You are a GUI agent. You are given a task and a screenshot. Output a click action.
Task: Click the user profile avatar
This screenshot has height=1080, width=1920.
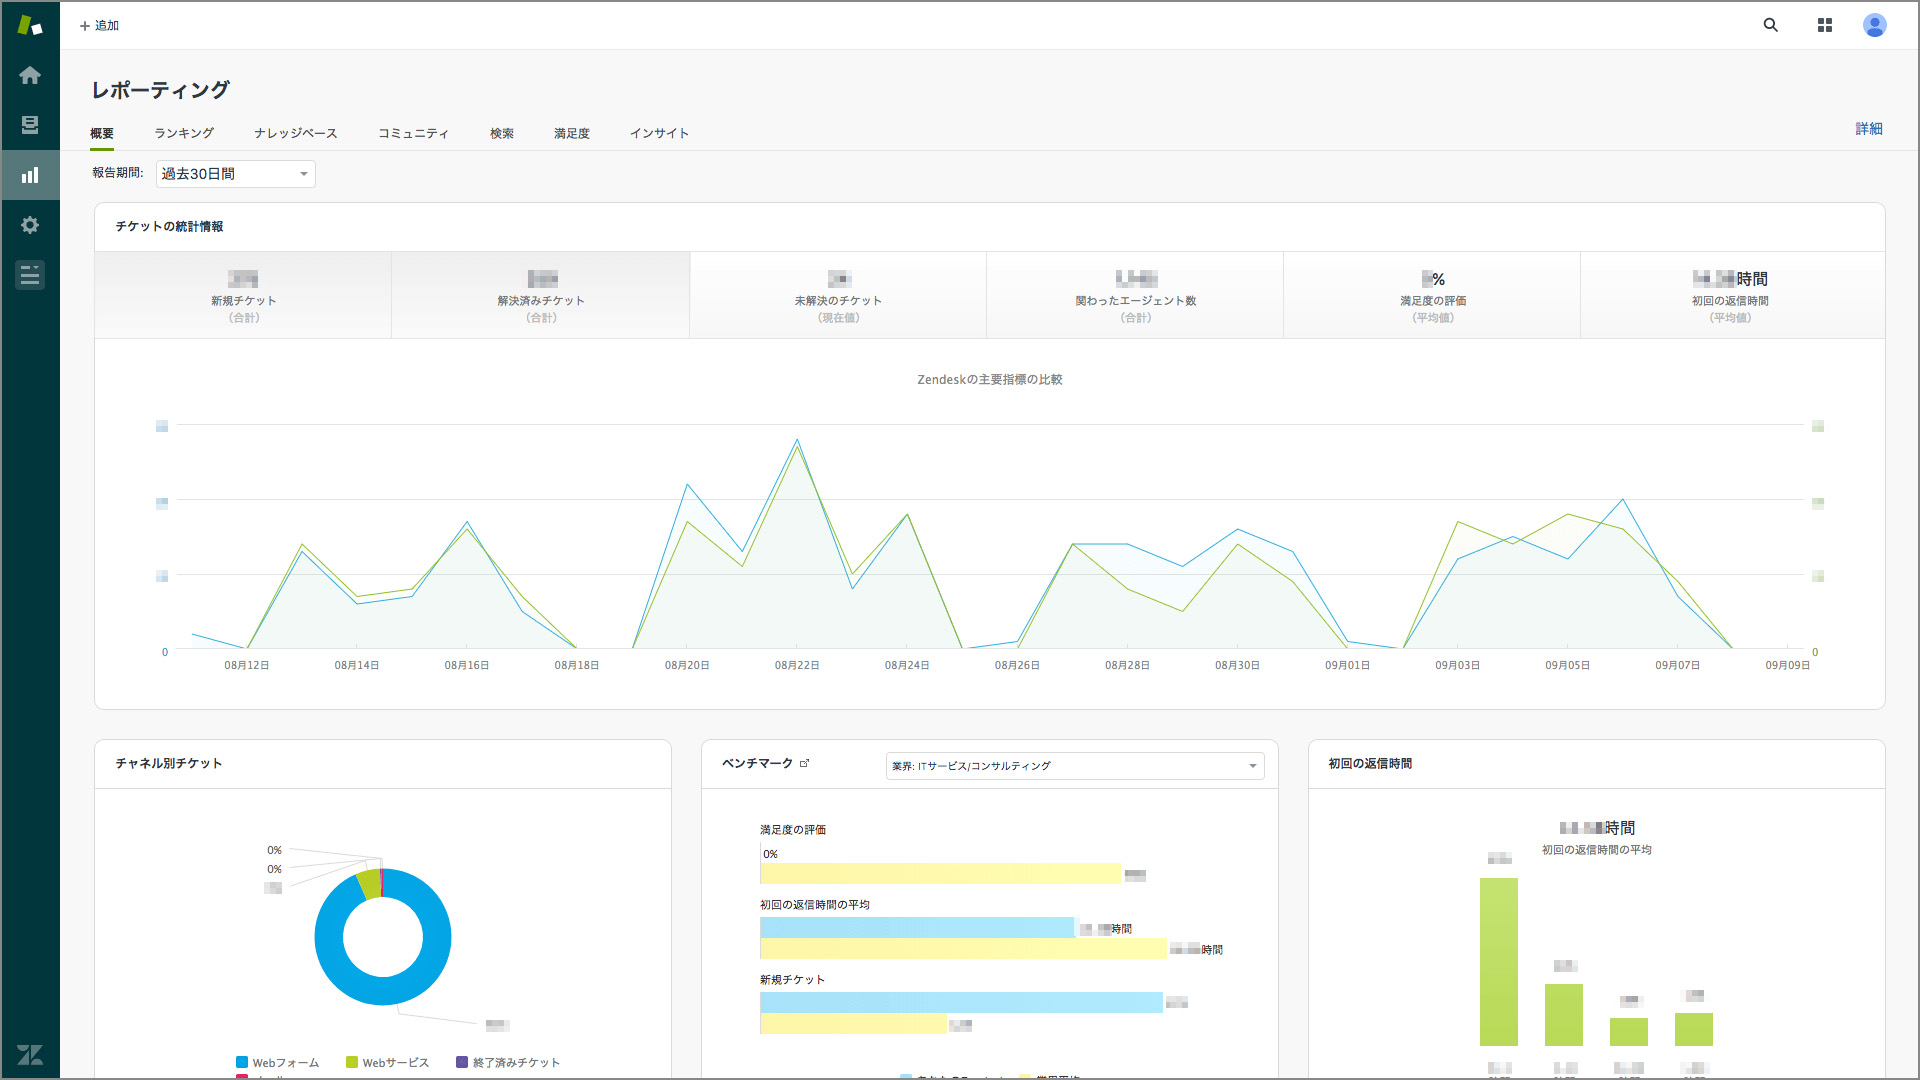[1876, 24]
